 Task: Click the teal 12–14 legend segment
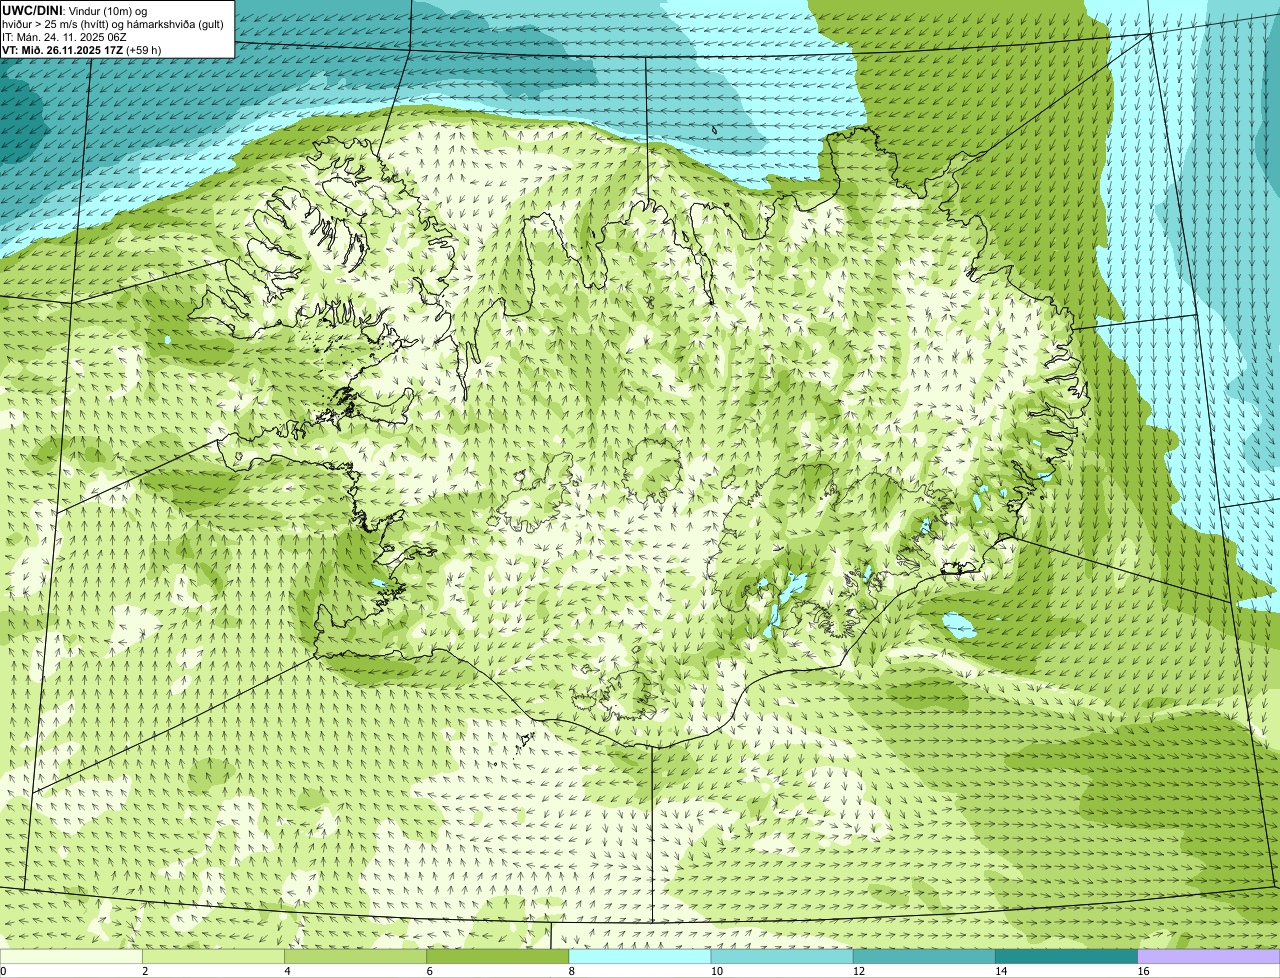pyautogui.click(x=924, y=956)
